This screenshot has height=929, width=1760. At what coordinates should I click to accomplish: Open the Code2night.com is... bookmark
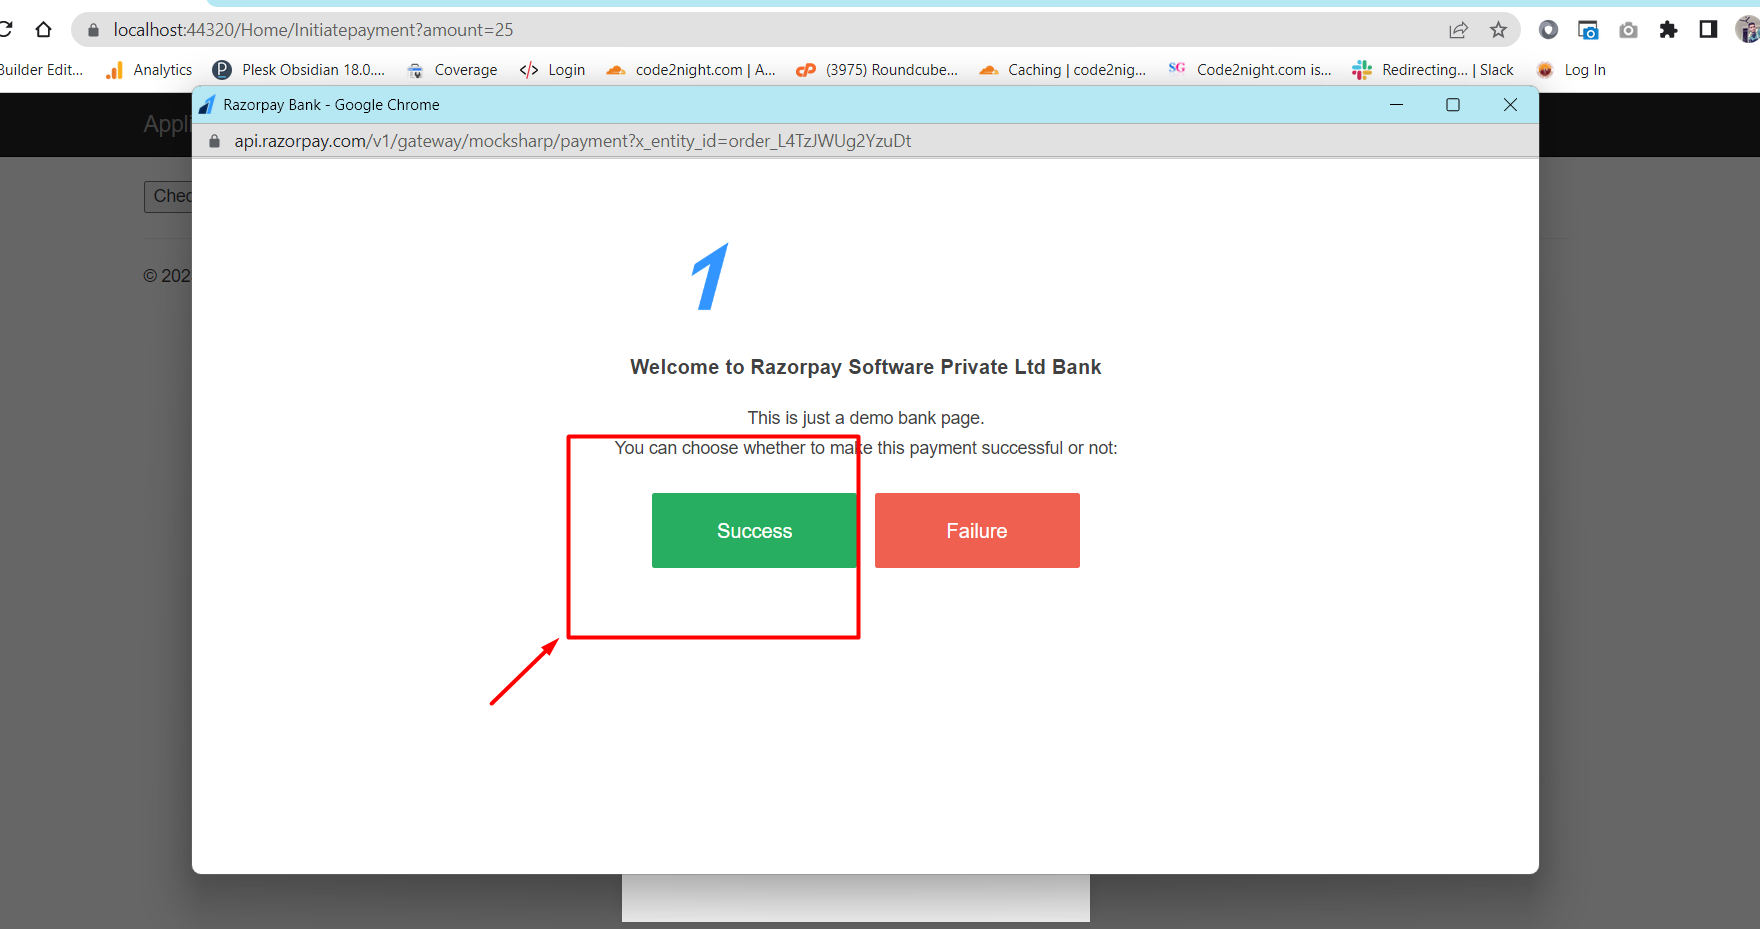[x=1250, y=70]
